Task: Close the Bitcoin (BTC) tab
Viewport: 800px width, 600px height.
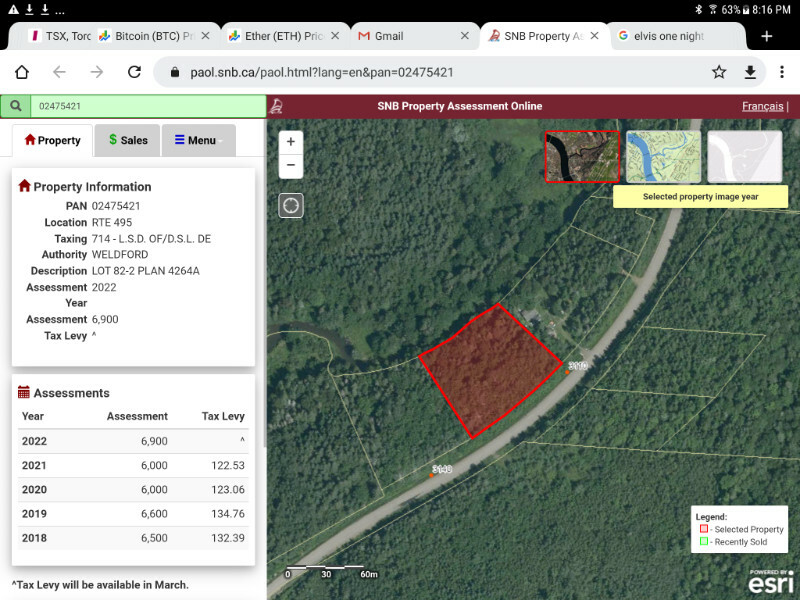Action: pos(205,36)
